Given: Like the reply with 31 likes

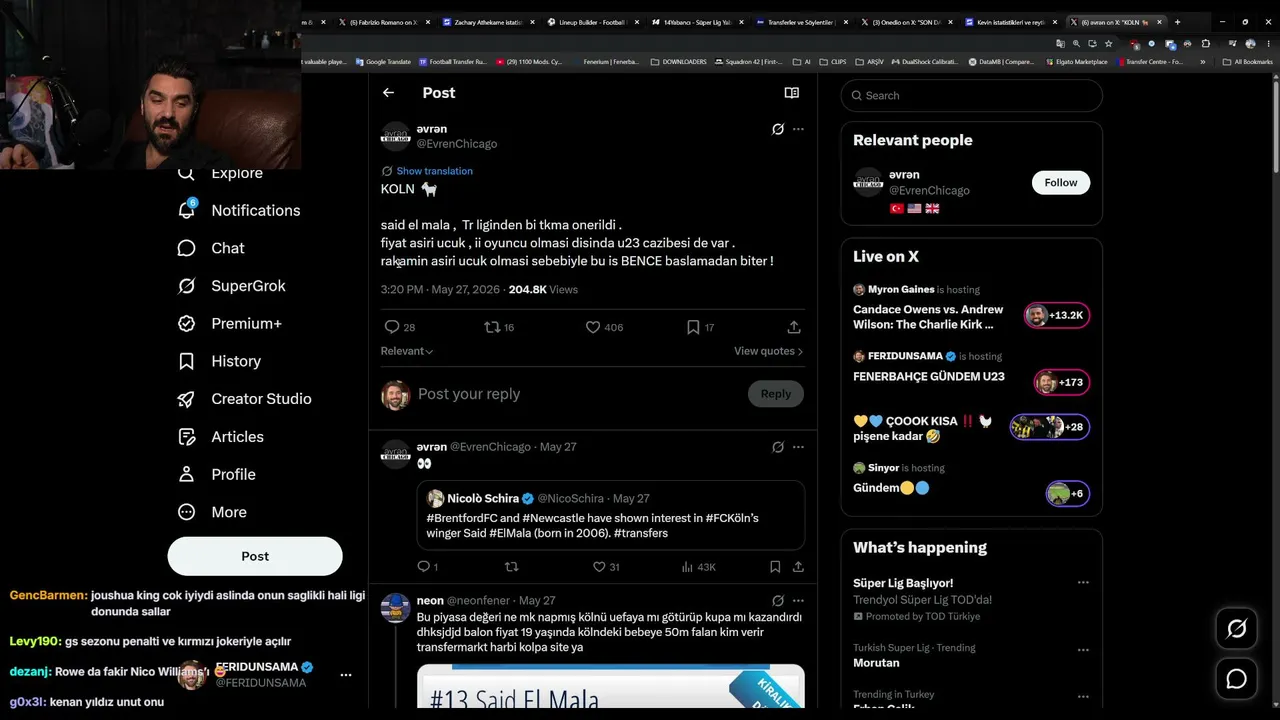Looking at the screenshot, I should [606, 567].
